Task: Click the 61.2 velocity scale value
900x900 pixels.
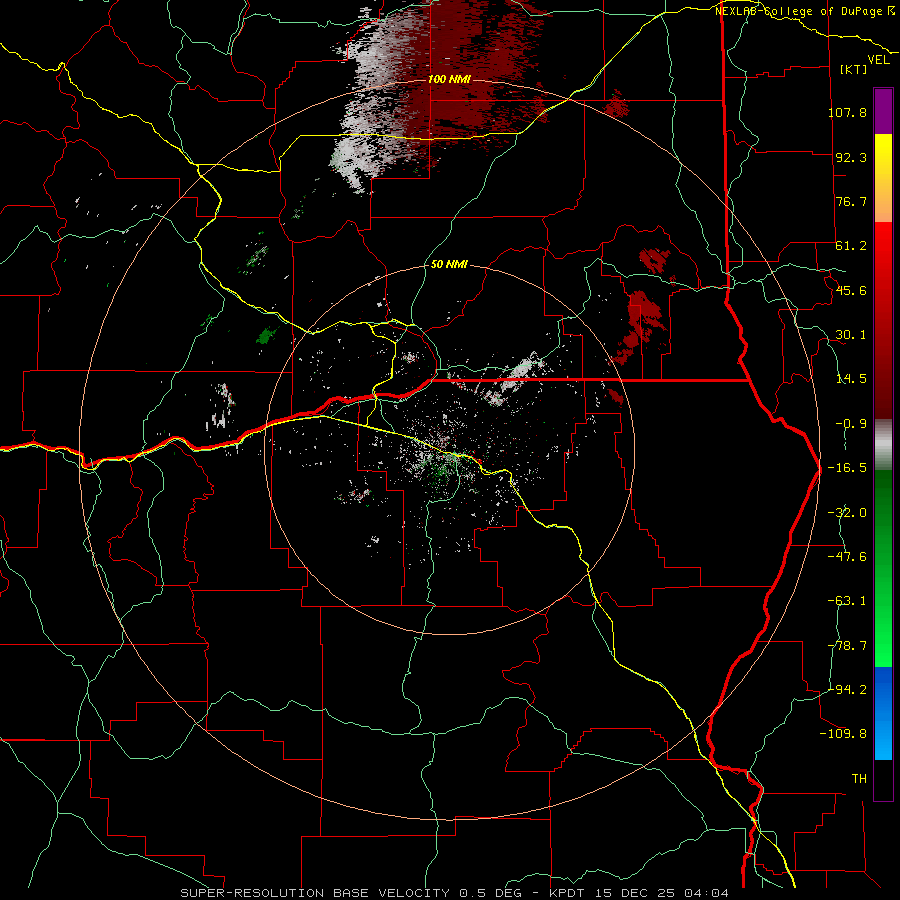Action: click(851, 246)
